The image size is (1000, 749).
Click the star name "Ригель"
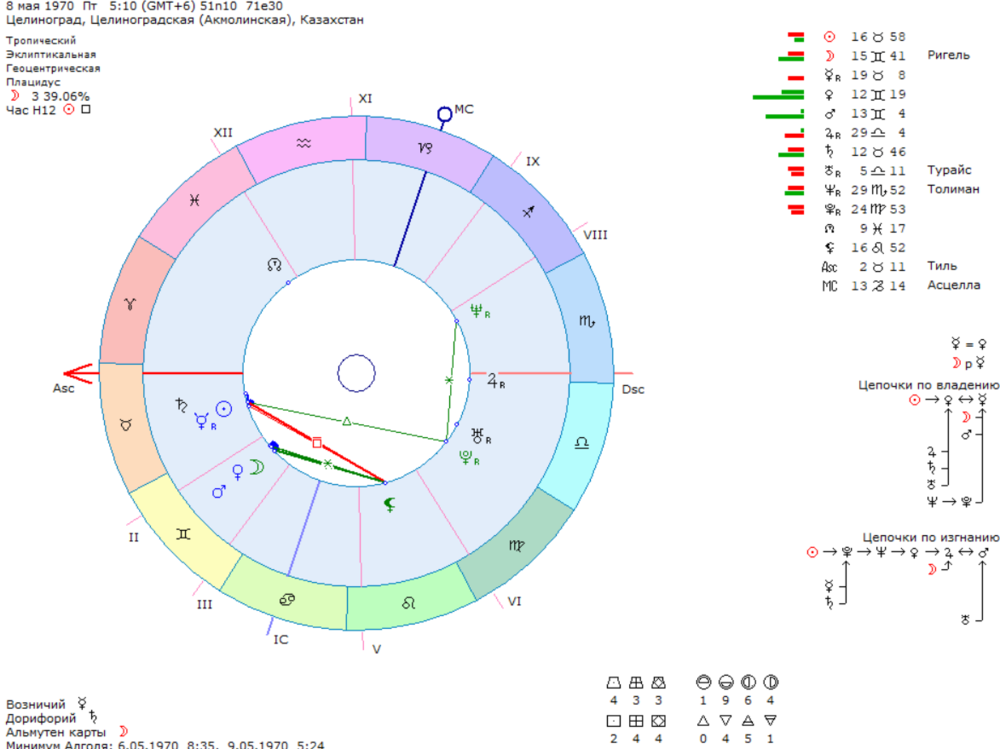tap(948, 55)
